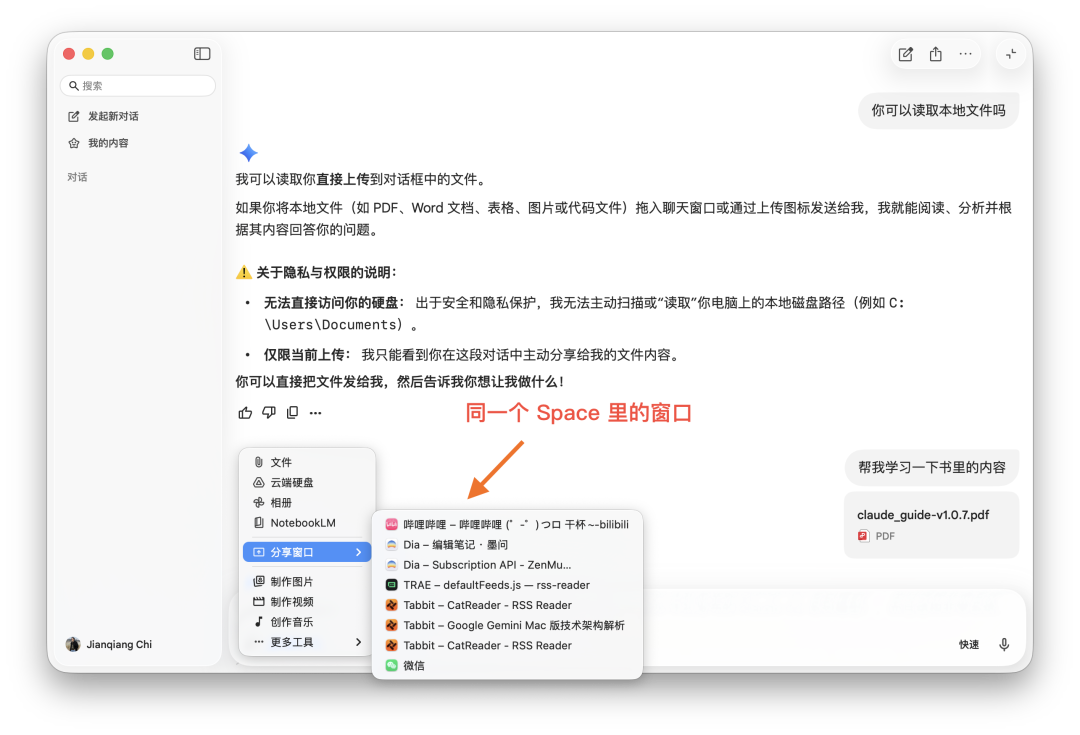Copy the response with the copy icon

[x=292, y=413]
